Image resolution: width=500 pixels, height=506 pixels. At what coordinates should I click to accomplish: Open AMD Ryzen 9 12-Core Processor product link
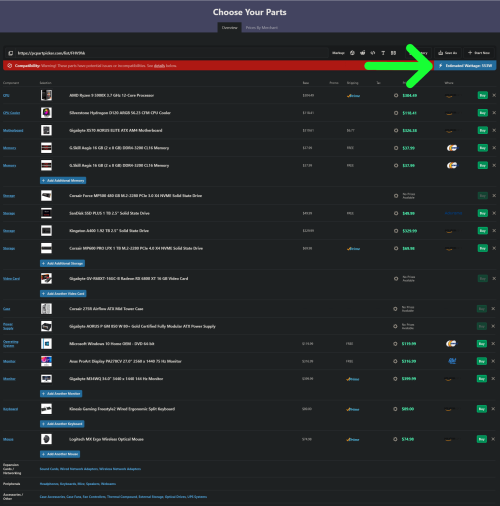pyautogui.click(x=112, y=95)
